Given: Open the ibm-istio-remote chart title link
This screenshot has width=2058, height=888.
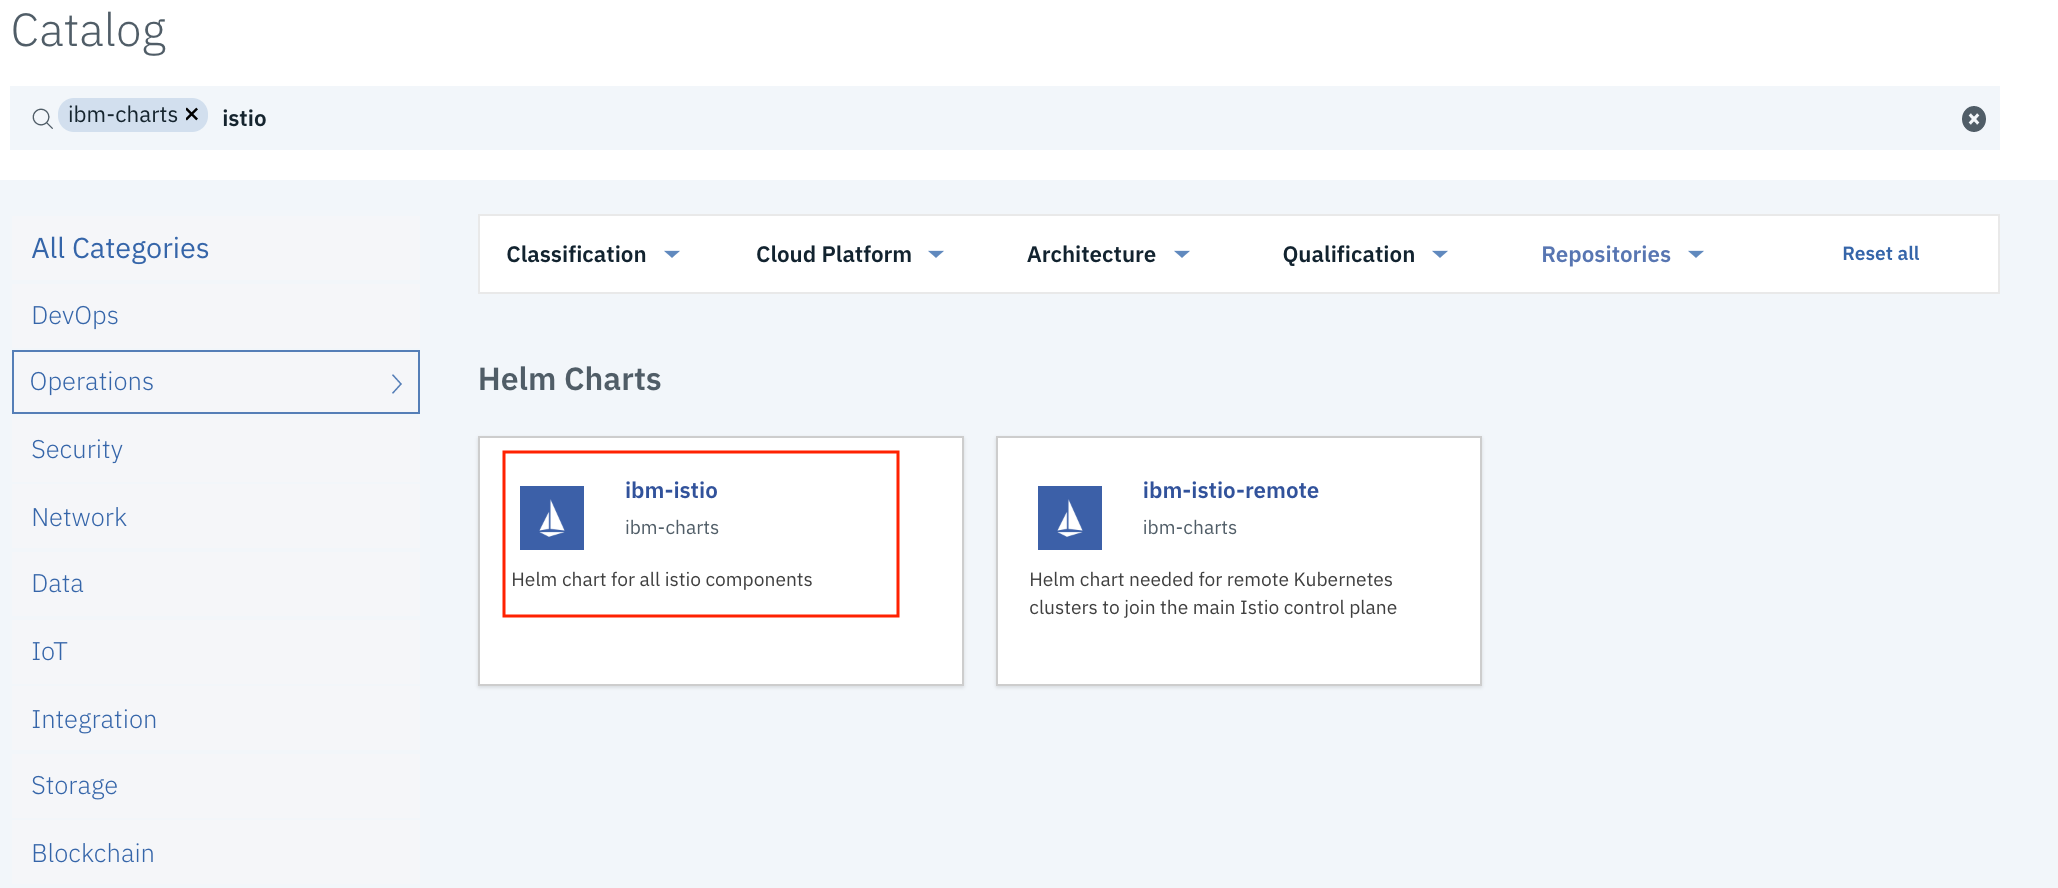Looking at the screenshot, I should tap(1230, 491).
